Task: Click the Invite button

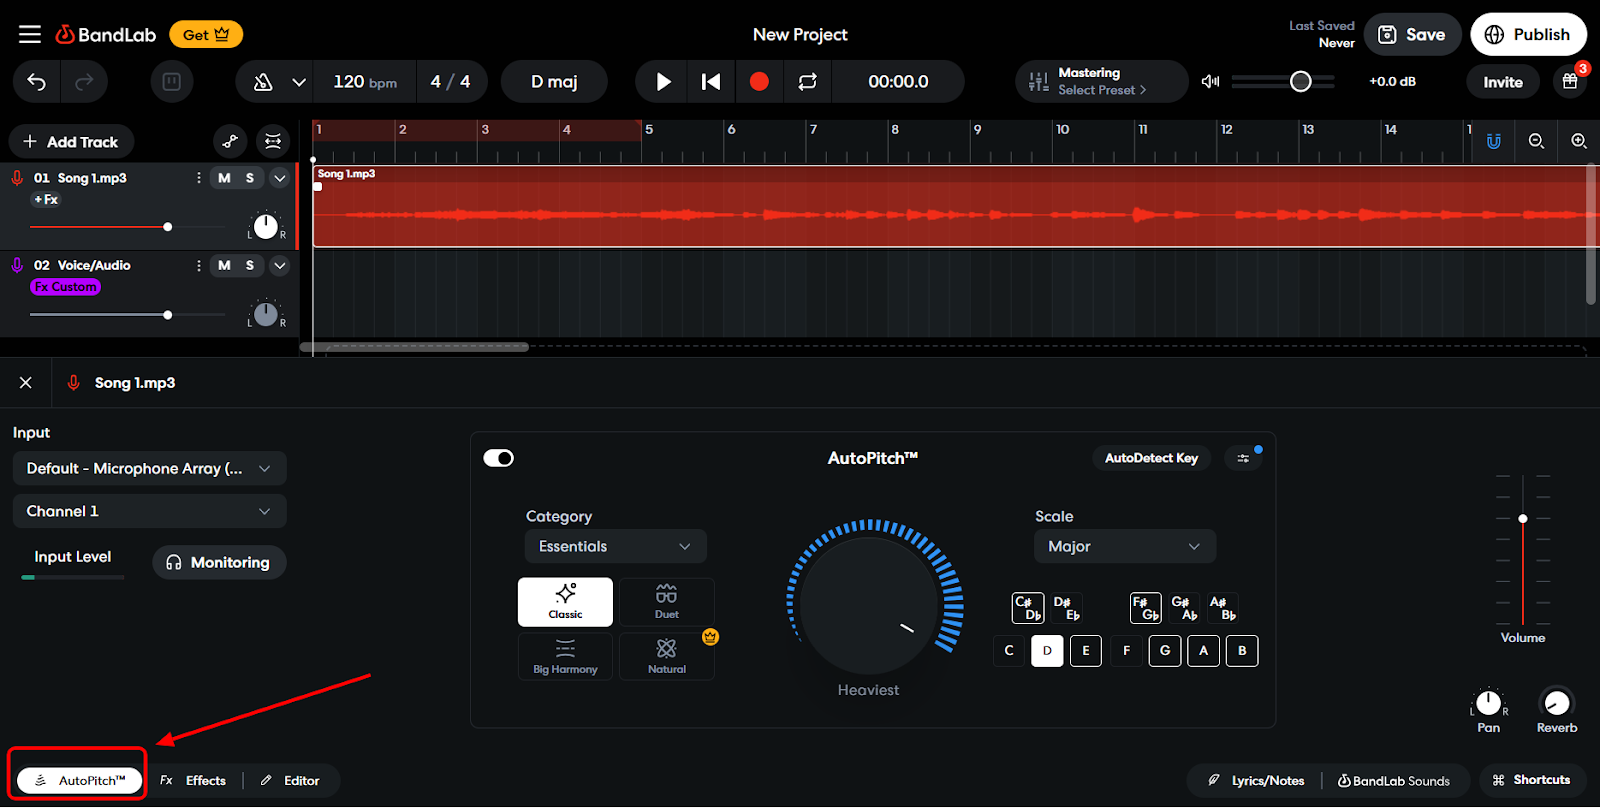Action: (x=1503, y=82)
